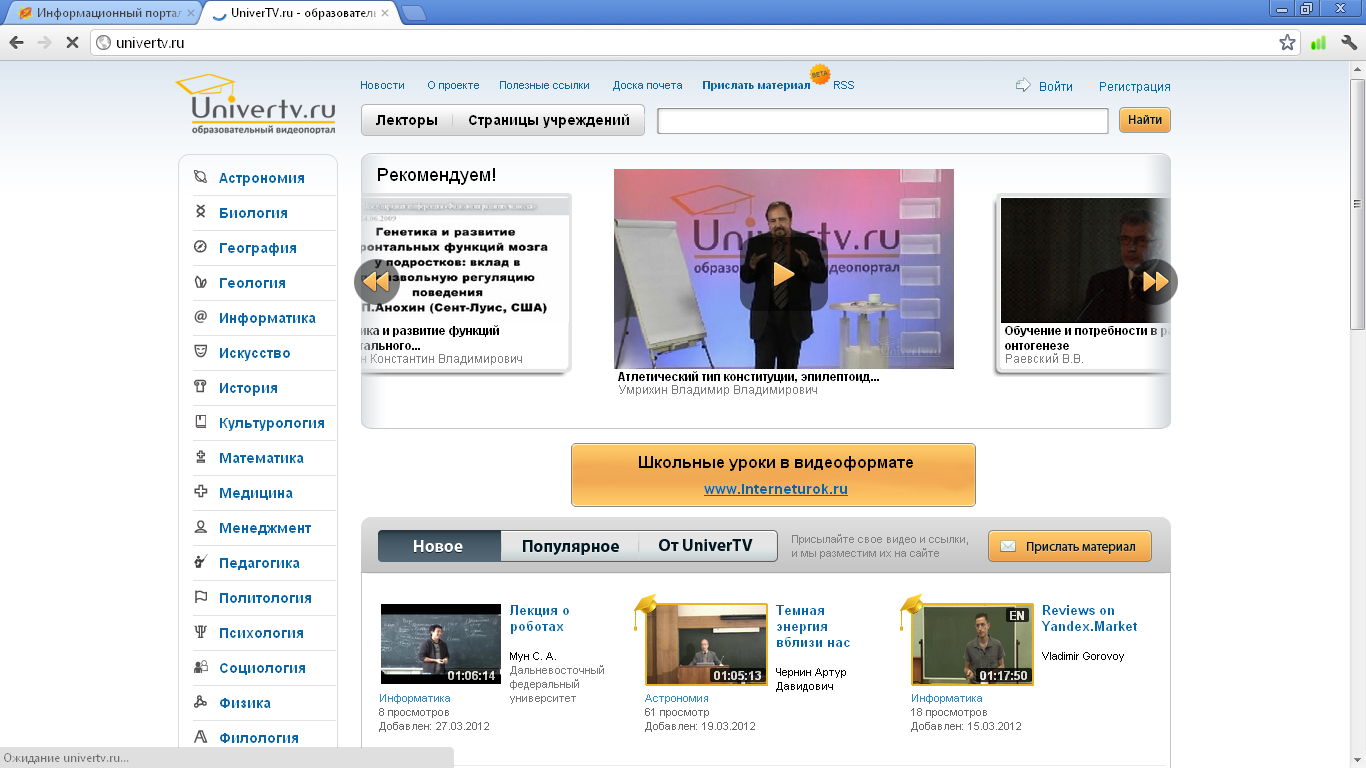The height and width of the screenshot is (768, 1366).
Task: Click the site search input field
Action: [x=883, y=120]
